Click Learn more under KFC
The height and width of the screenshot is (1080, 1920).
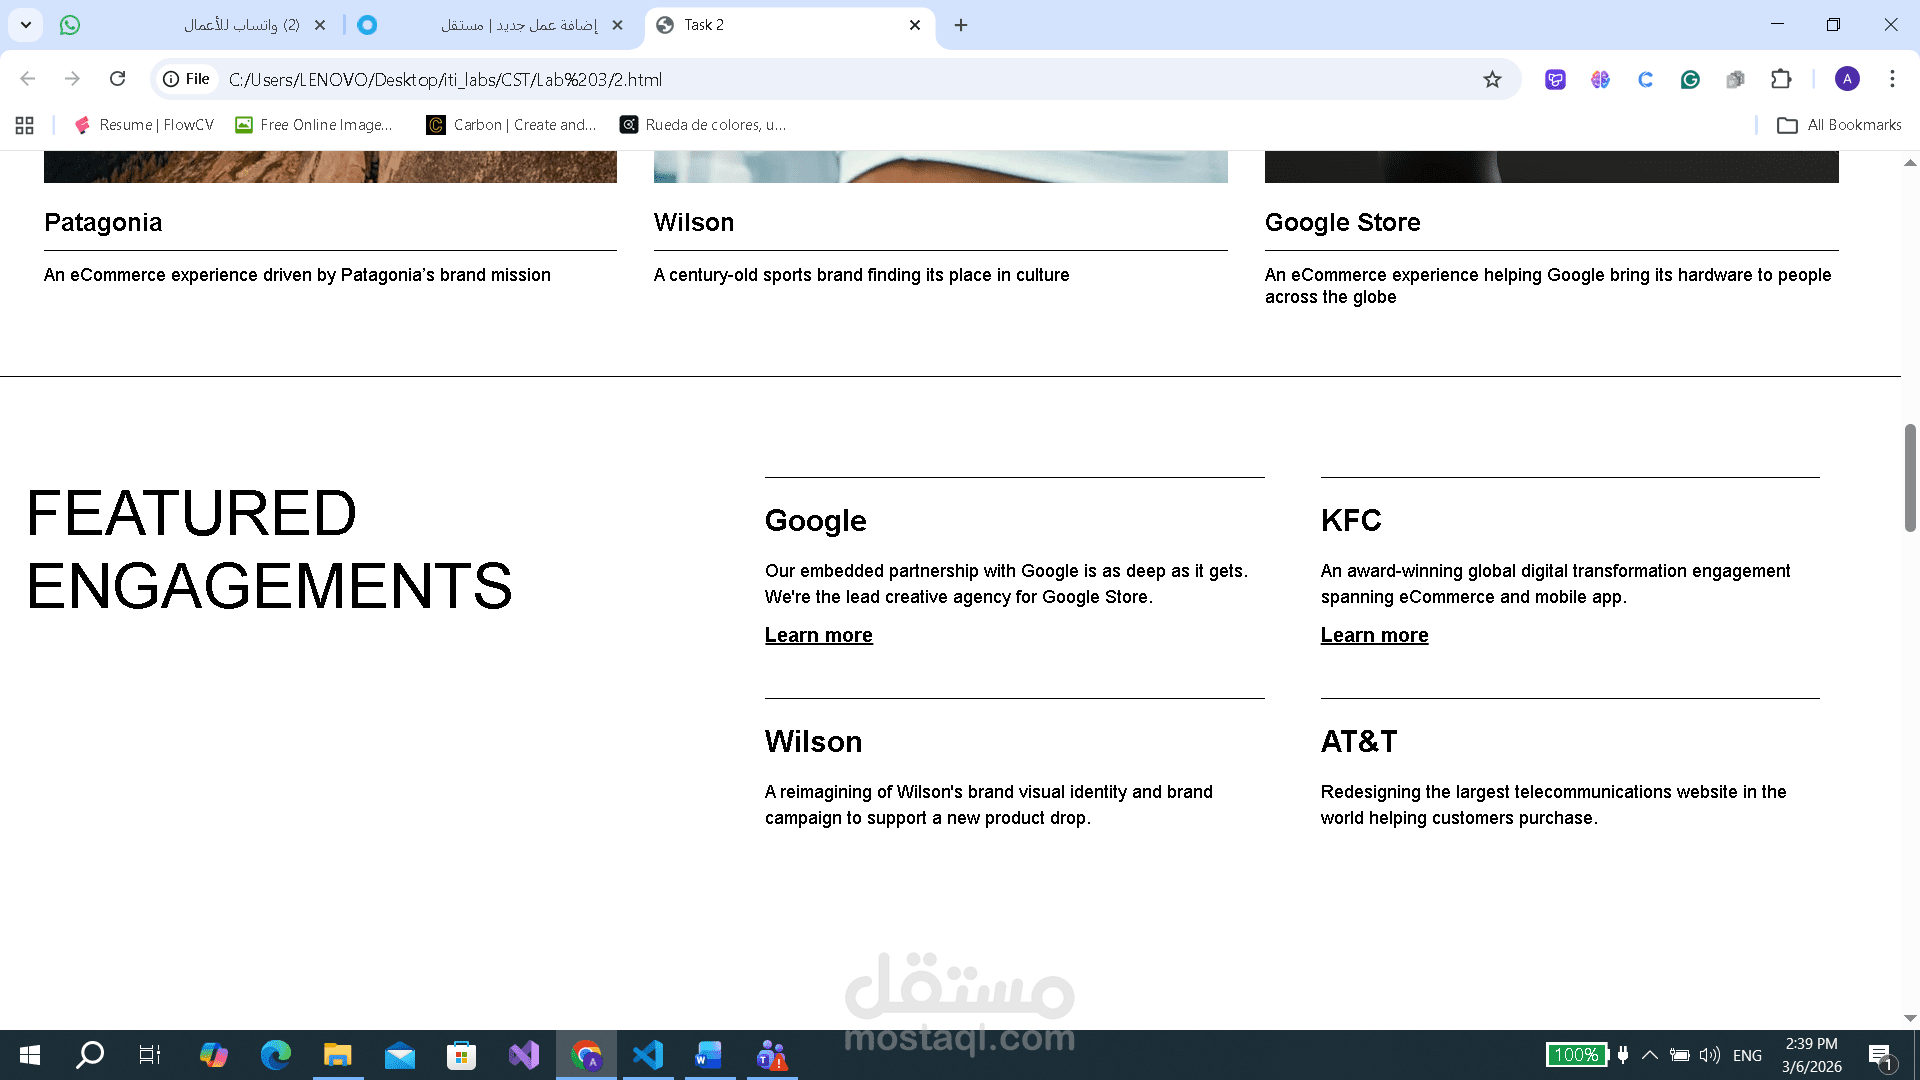tap(1374, 635)
